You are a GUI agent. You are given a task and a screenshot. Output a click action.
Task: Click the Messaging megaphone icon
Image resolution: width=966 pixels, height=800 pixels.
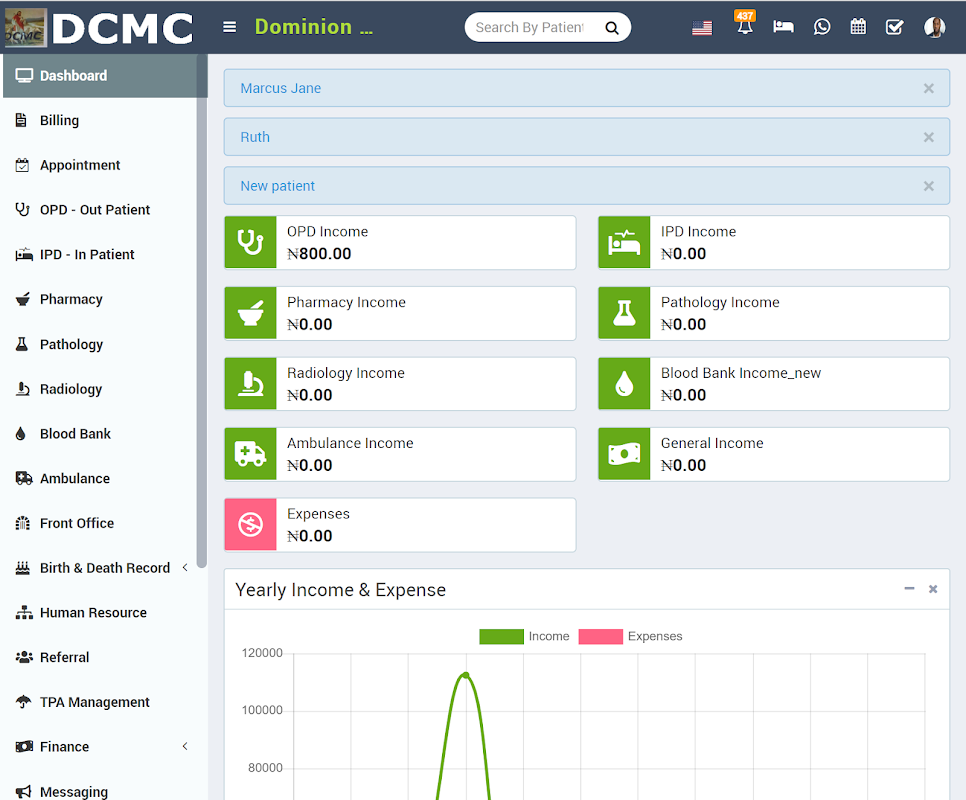[x=23, y=791]
